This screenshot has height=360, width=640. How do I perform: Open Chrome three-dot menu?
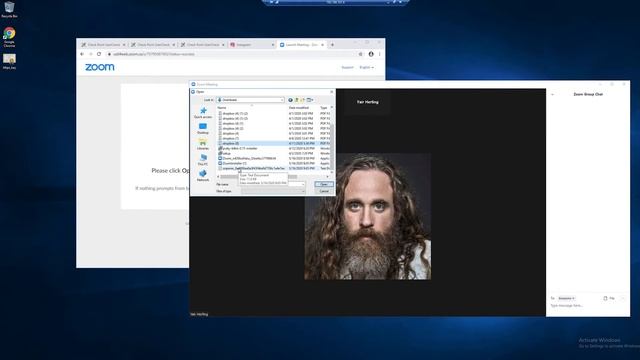tap(380, 54)
